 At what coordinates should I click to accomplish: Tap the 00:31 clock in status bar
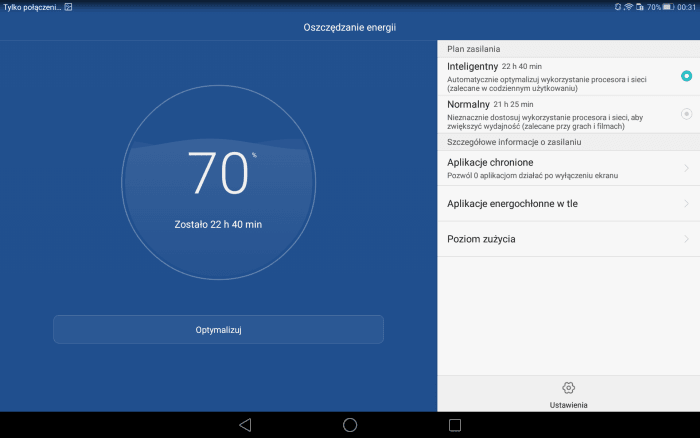point(686,7)
